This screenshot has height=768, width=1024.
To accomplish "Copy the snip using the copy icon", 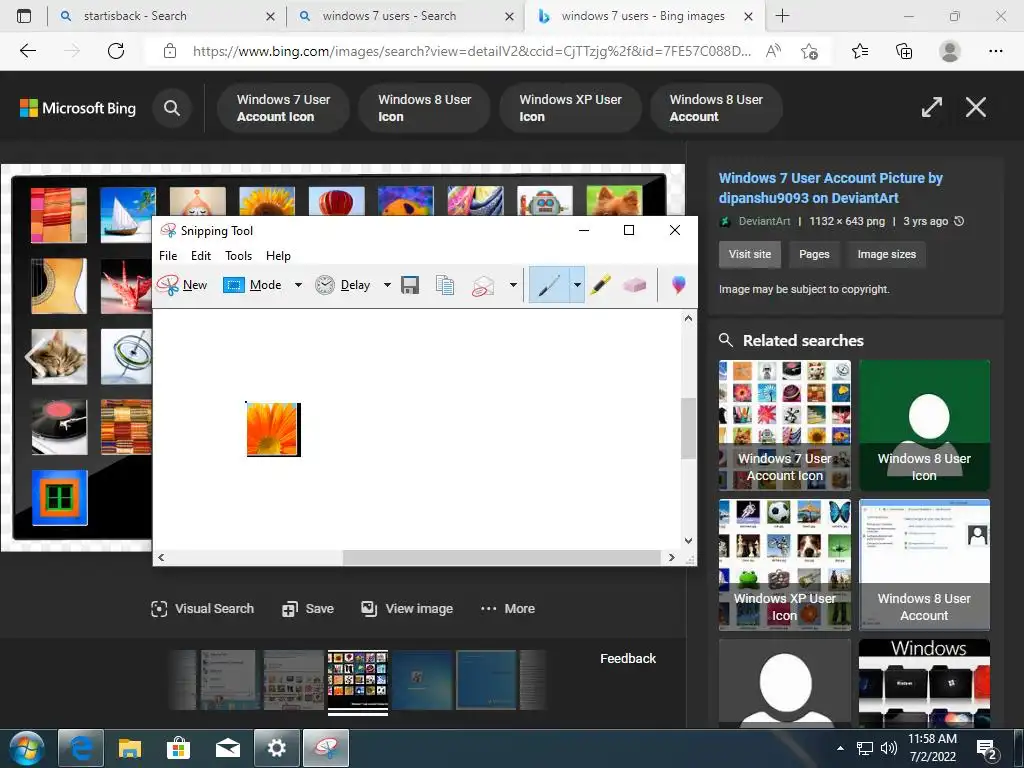I will pos(445,285).
